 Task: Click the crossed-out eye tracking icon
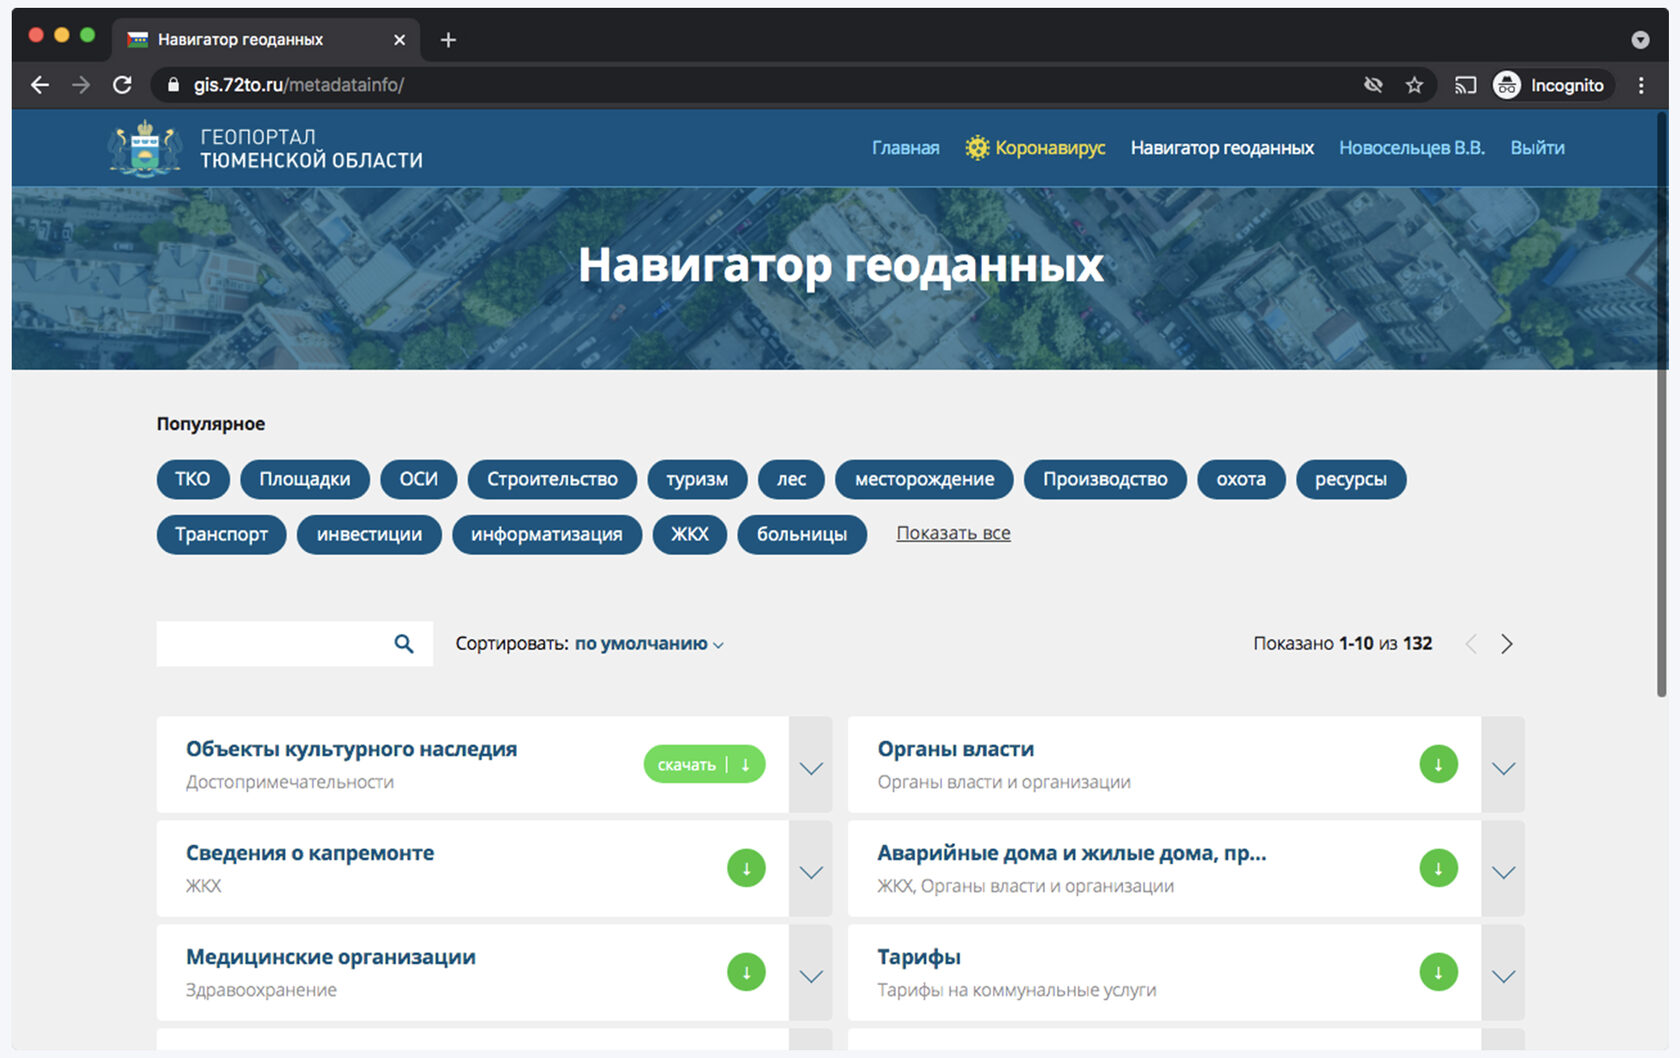point(1373,85)
